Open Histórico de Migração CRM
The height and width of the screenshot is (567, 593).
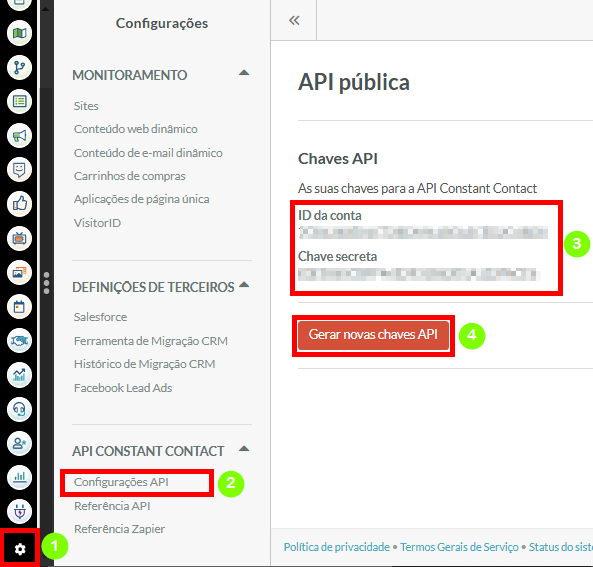145,364
